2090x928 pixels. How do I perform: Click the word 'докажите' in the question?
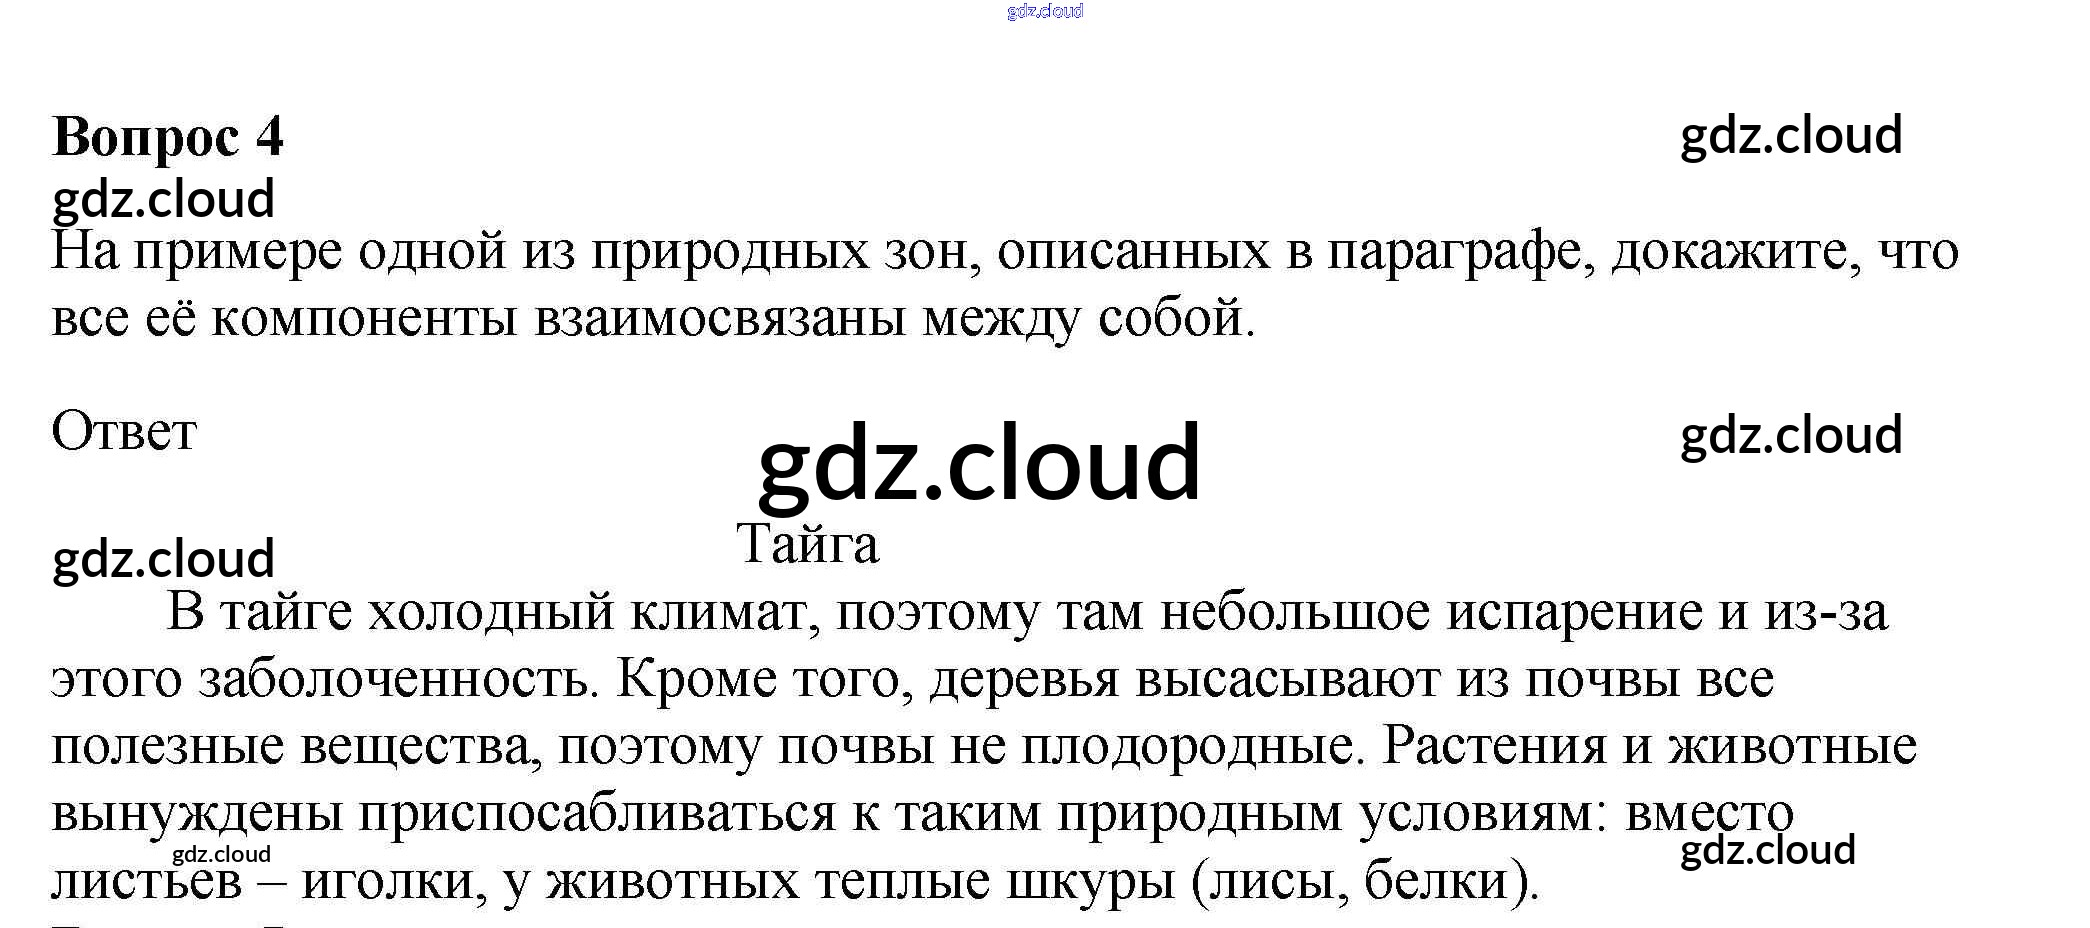click(x=1736, y=252)
